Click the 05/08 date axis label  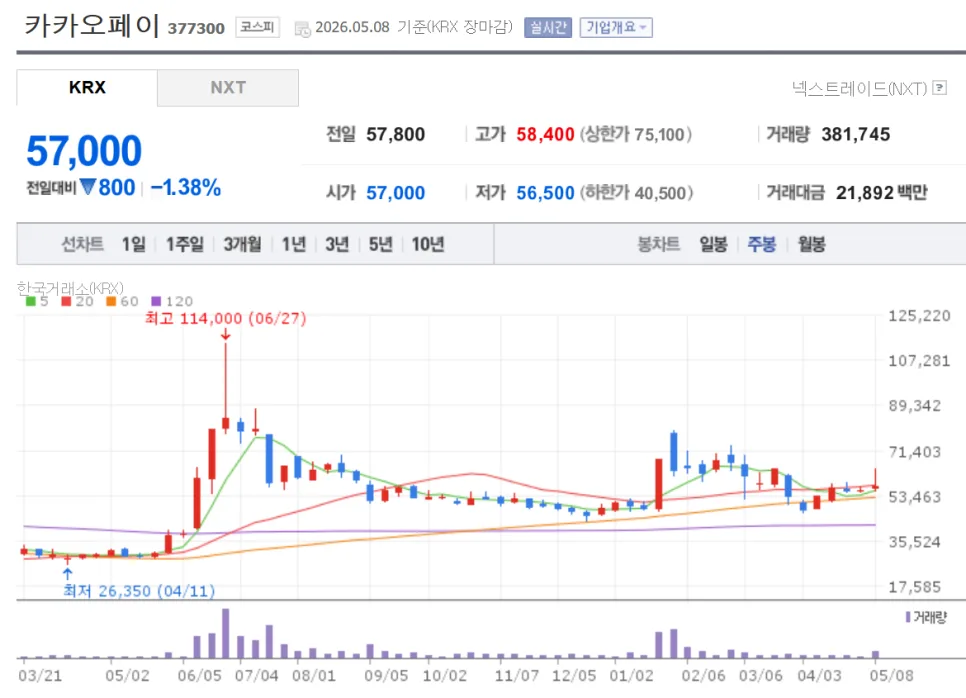(x=891, y=676)
